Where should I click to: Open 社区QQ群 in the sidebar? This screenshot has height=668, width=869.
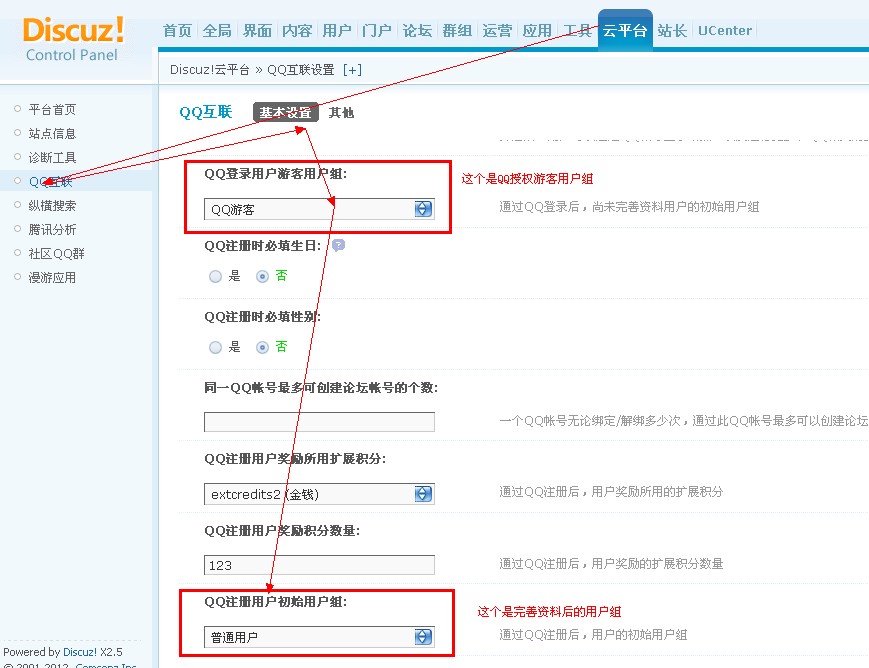tap(57, 254)
